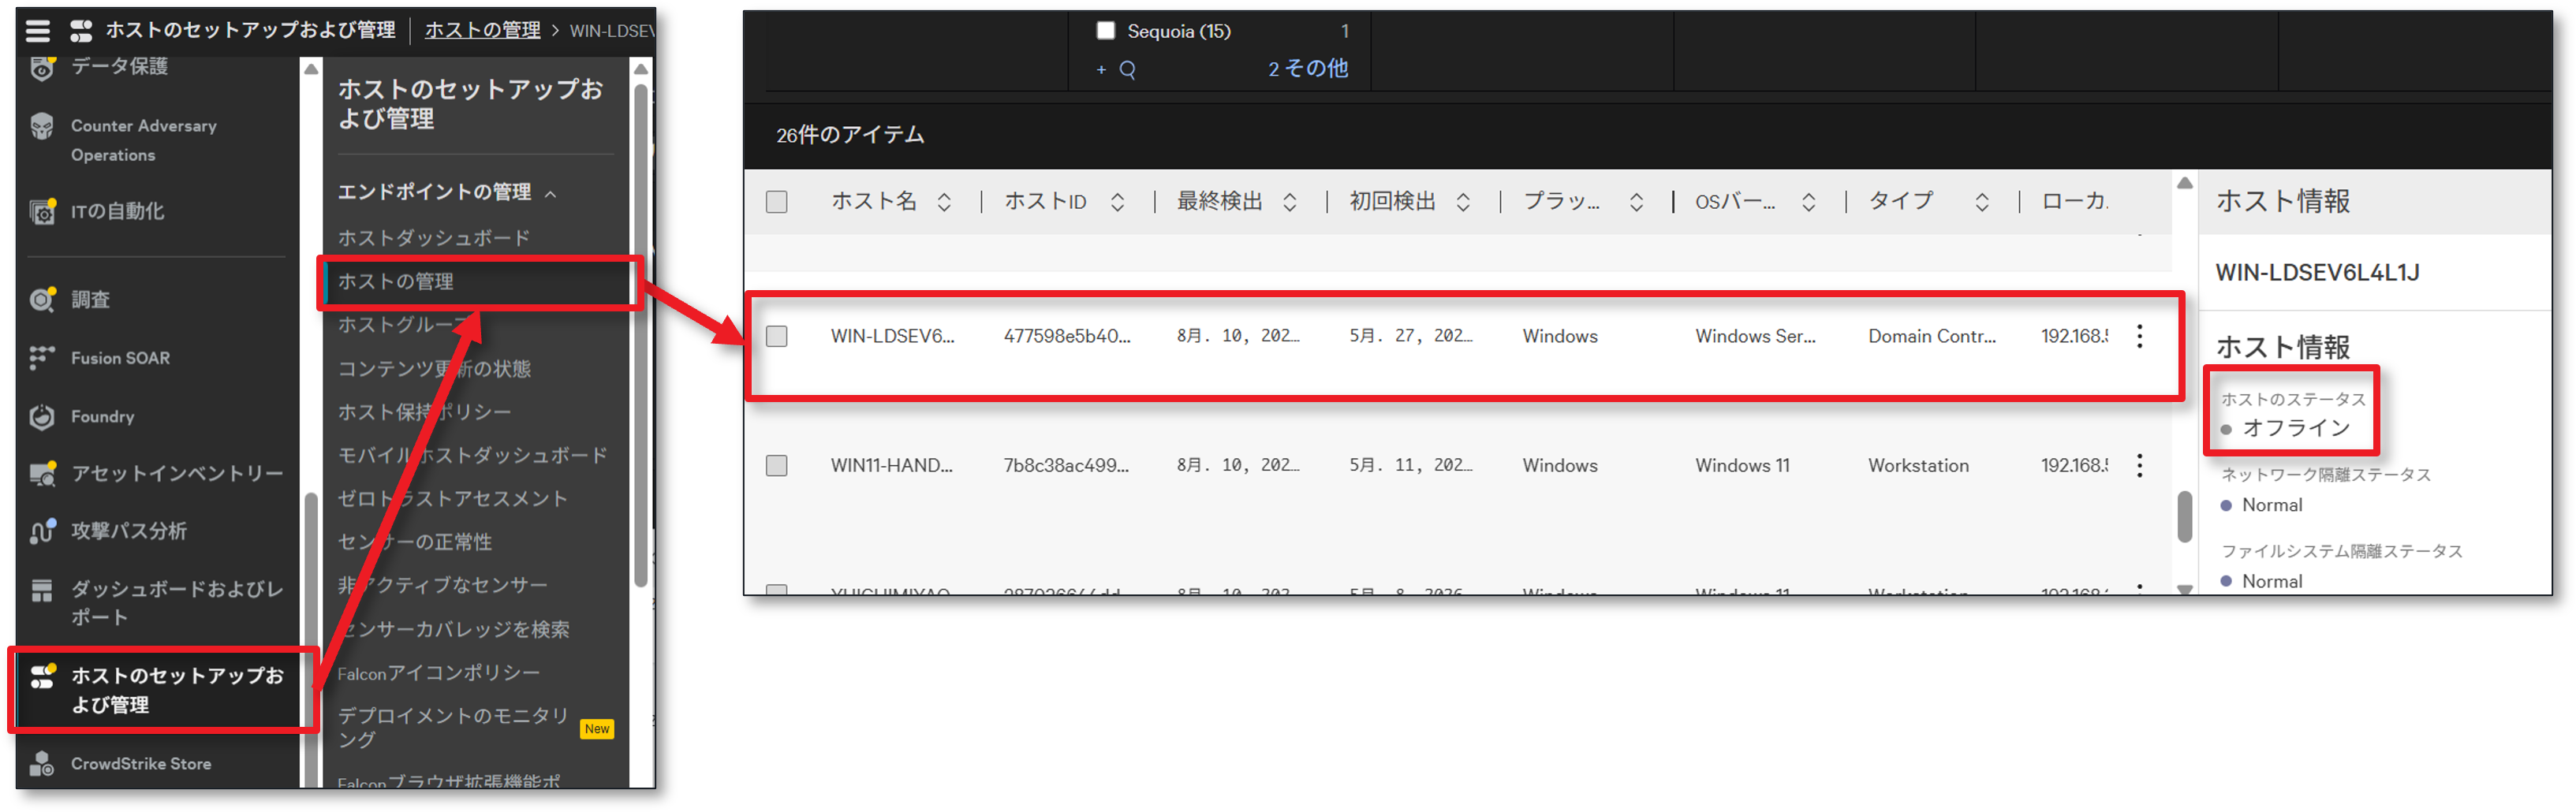Open ゼロトラストアセスメント menu item

click(x=453, y=498)
